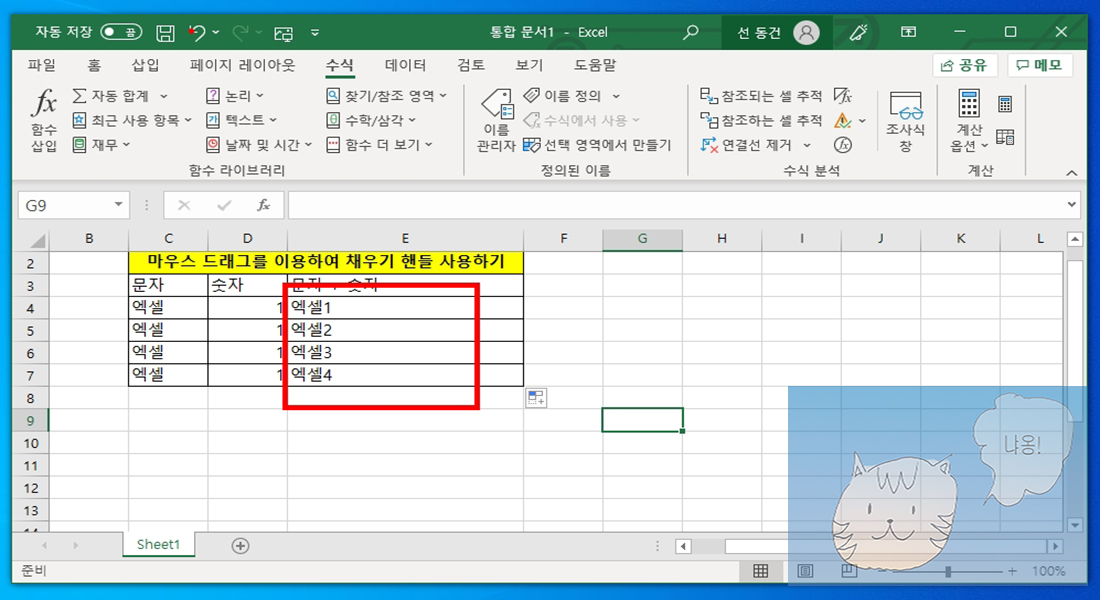Screen dimensions: 1100x600
Task: Switch to Page Layout view in status bar
Action: coord(805,571)
